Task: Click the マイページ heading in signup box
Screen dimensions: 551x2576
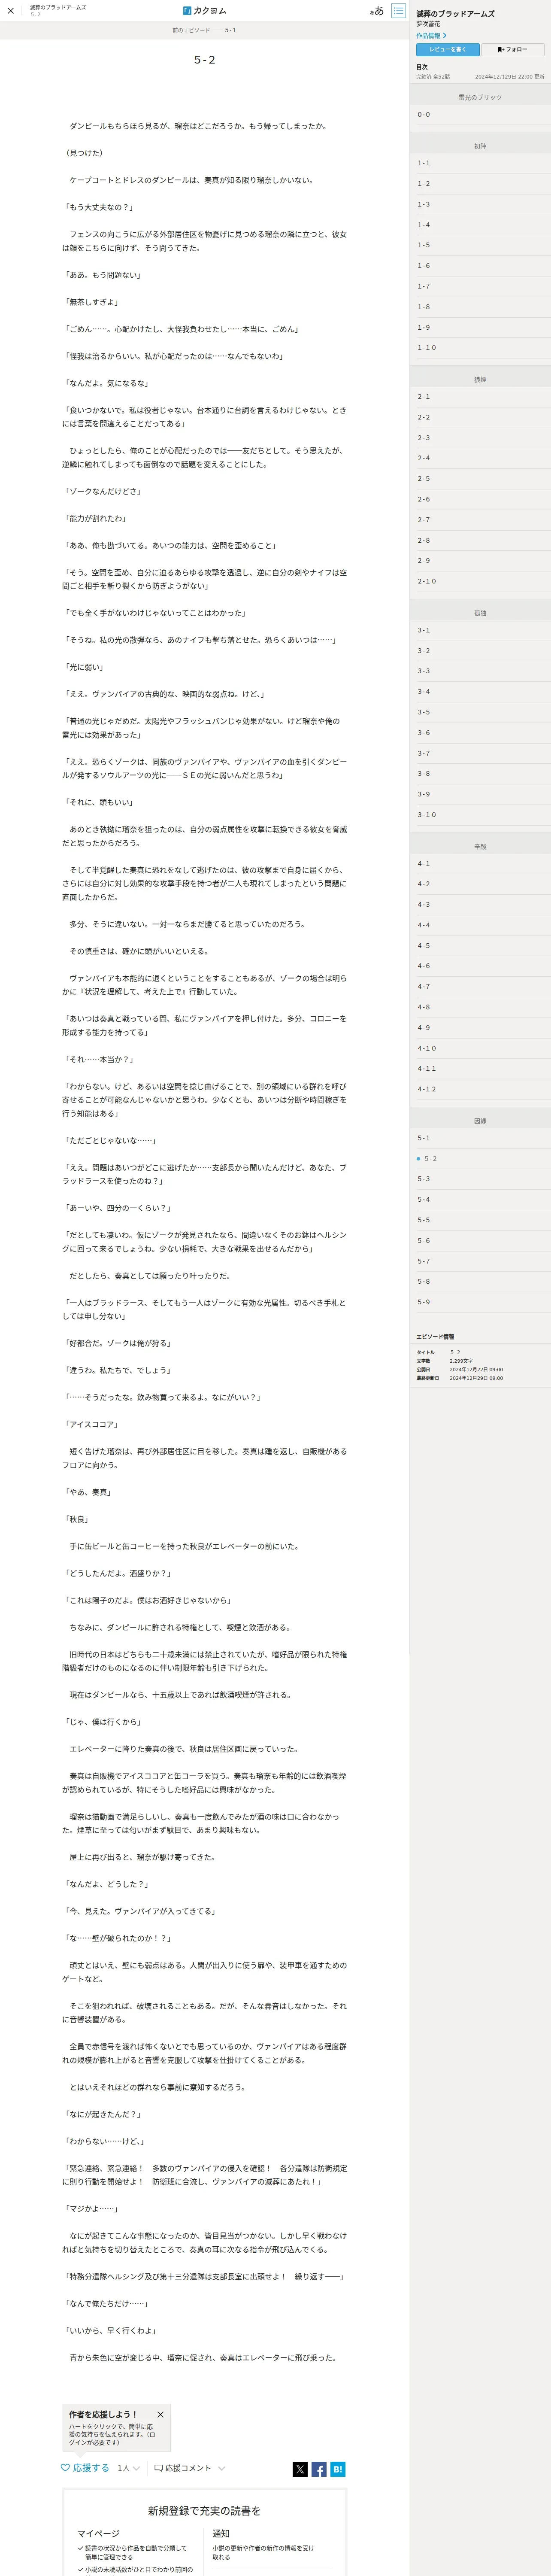Action: 98,2534
